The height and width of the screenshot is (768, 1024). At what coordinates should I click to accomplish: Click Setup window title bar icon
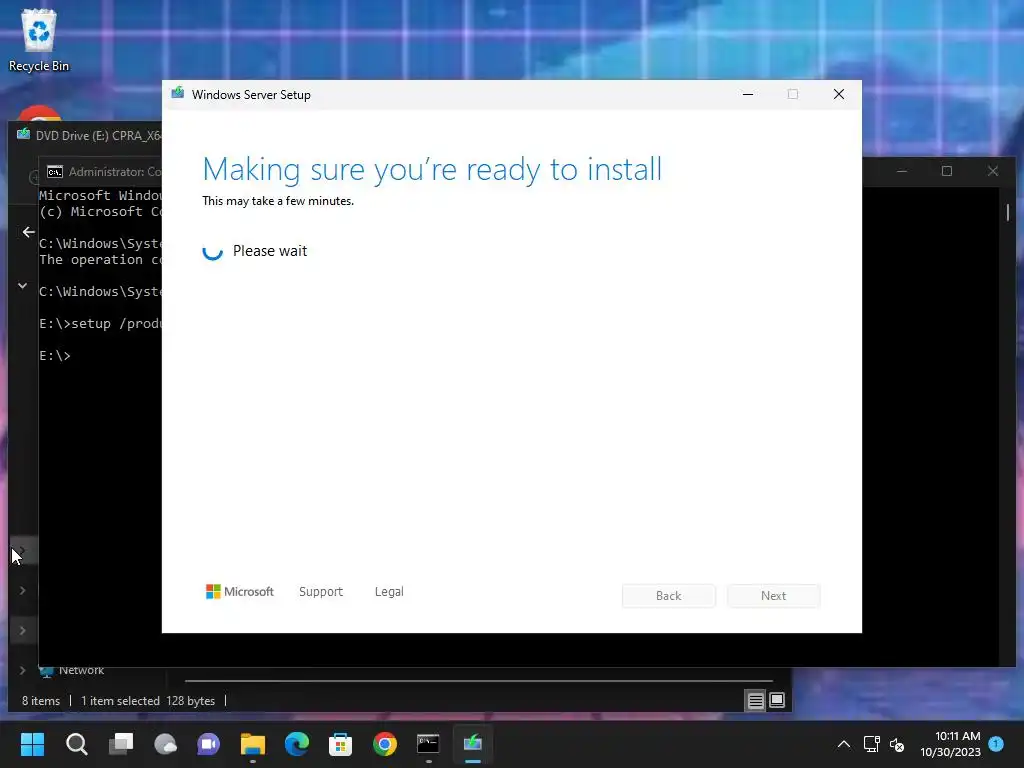(178, 93)
